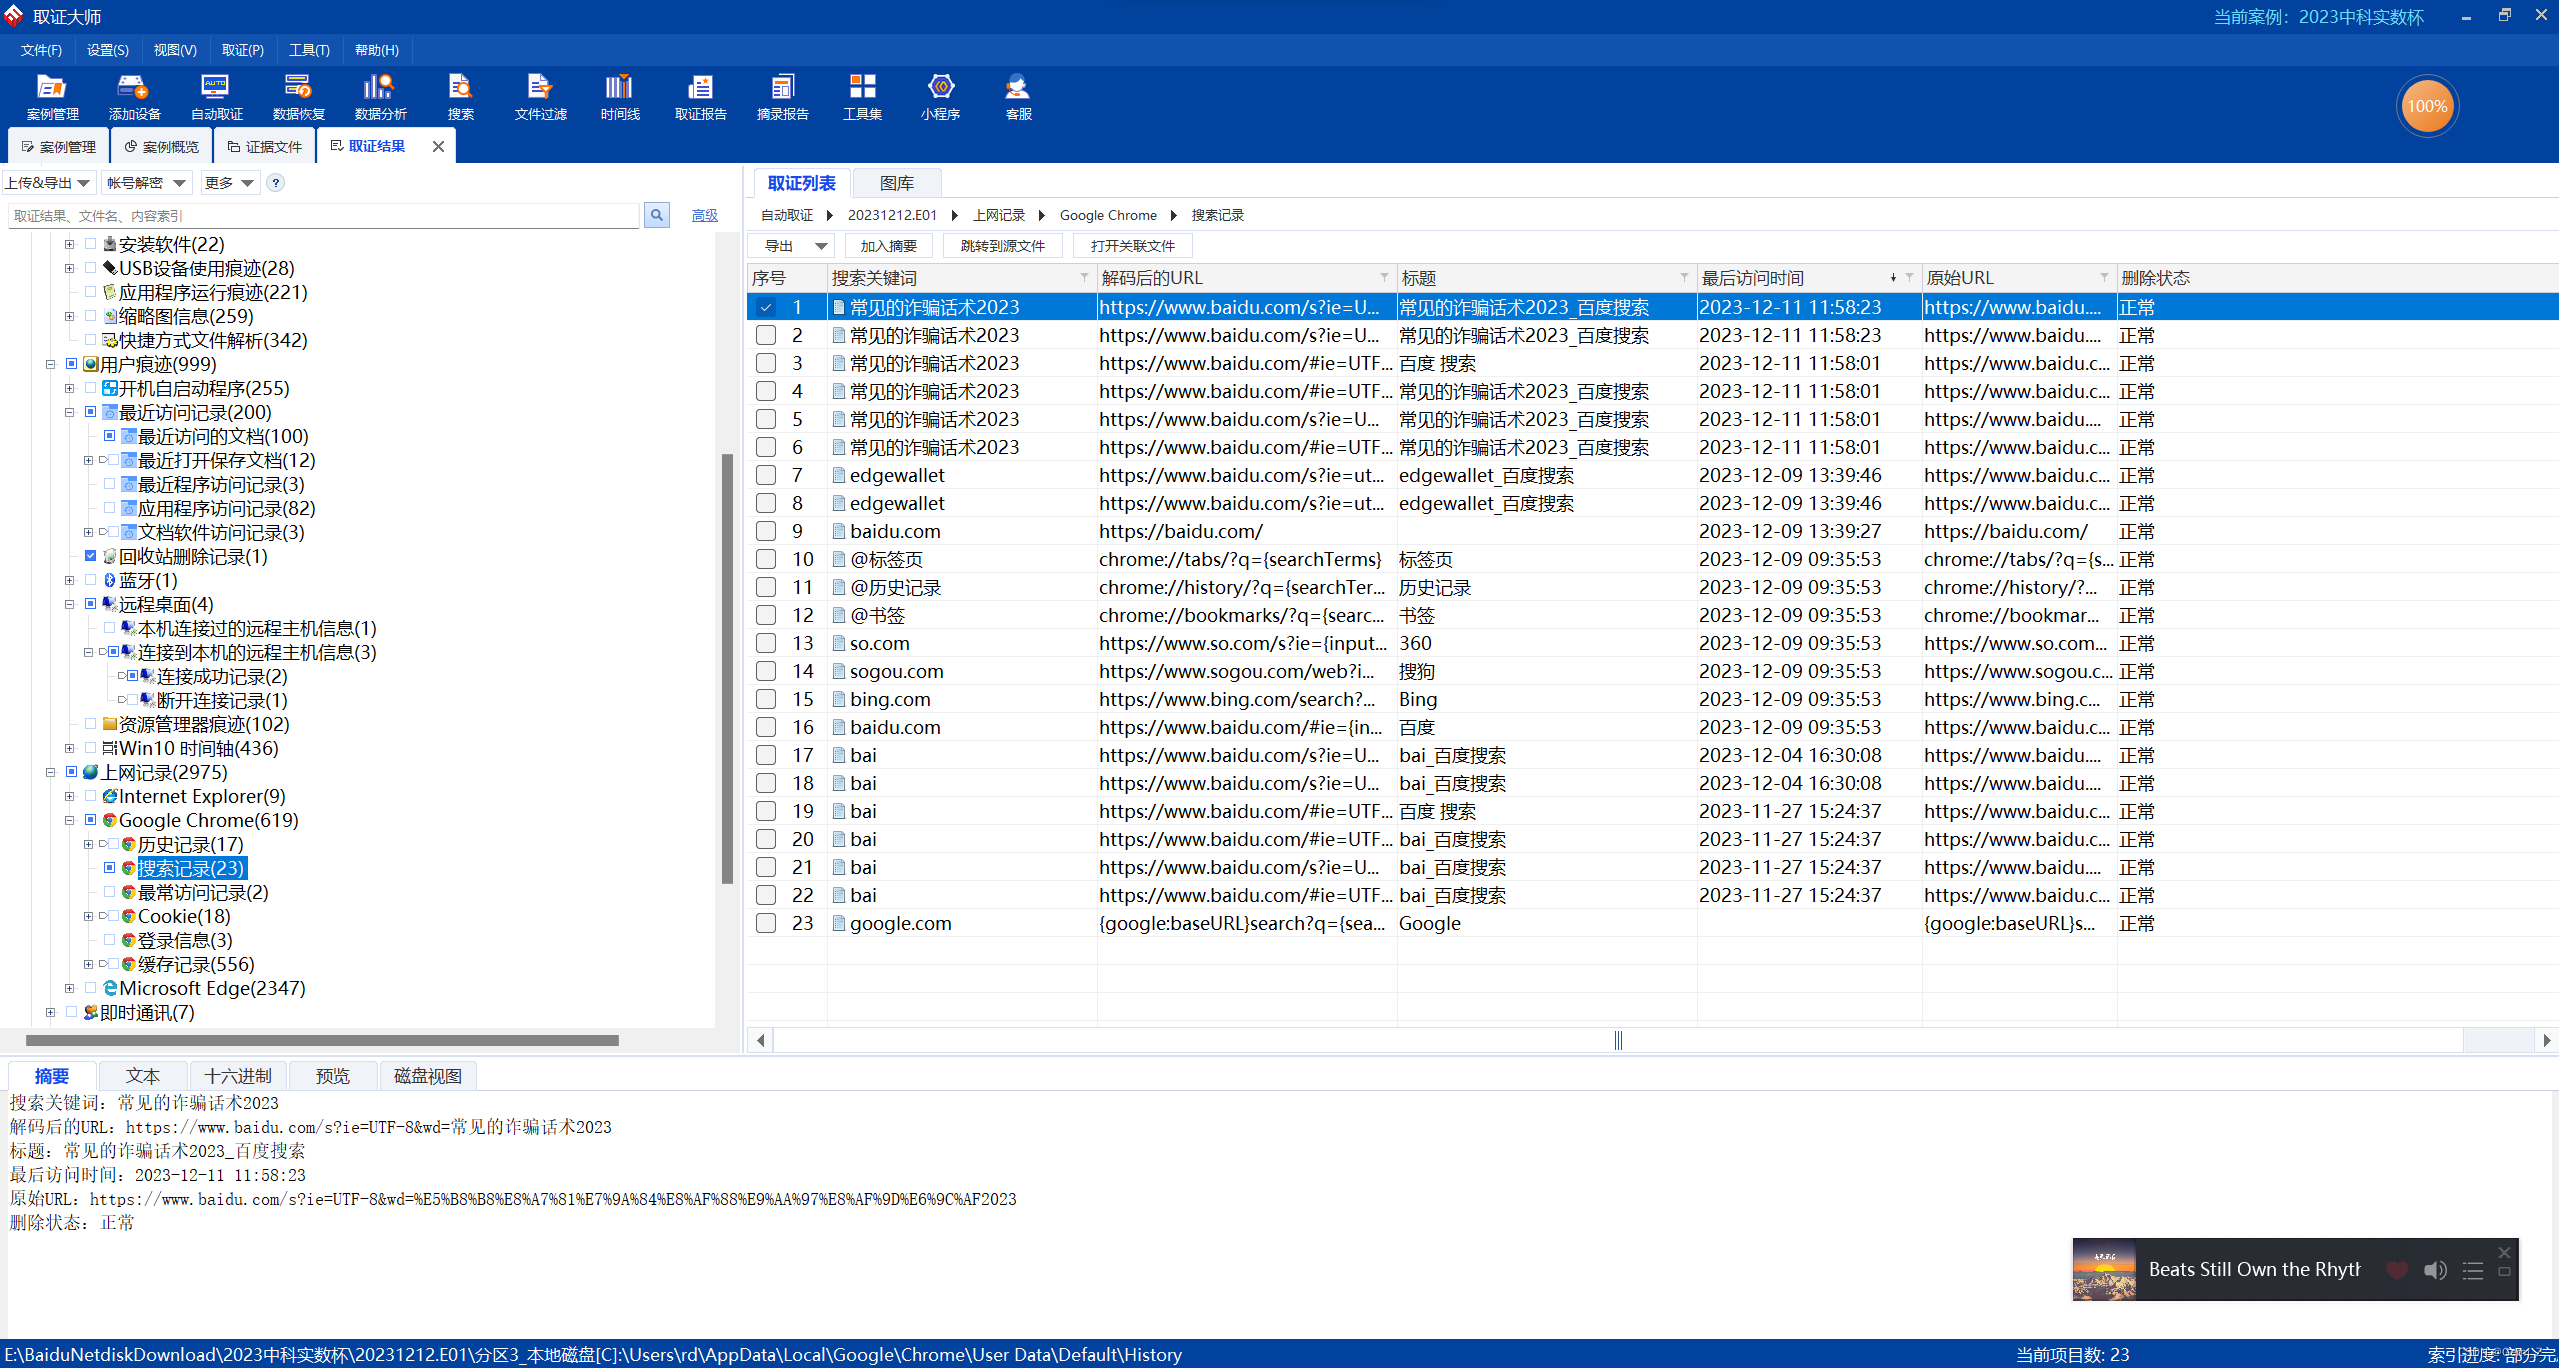Mute the music player speaker icon
The height and width of the screenshot is (1368, 2559).
coord(2434,1270)
